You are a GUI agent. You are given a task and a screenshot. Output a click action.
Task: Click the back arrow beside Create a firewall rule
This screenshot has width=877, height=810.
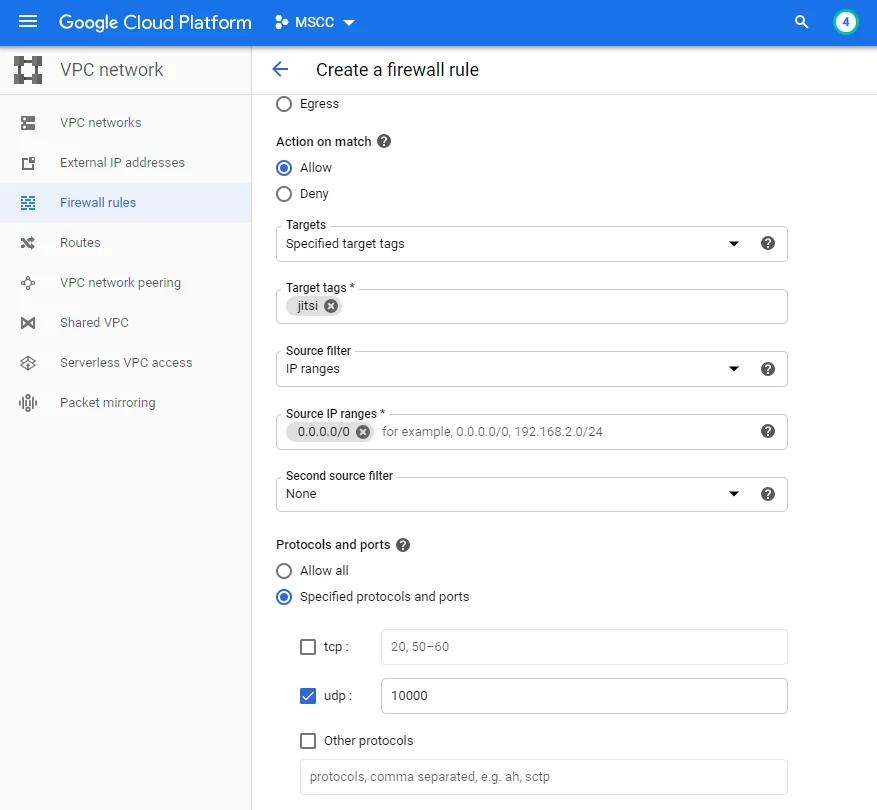pos(280,69)
